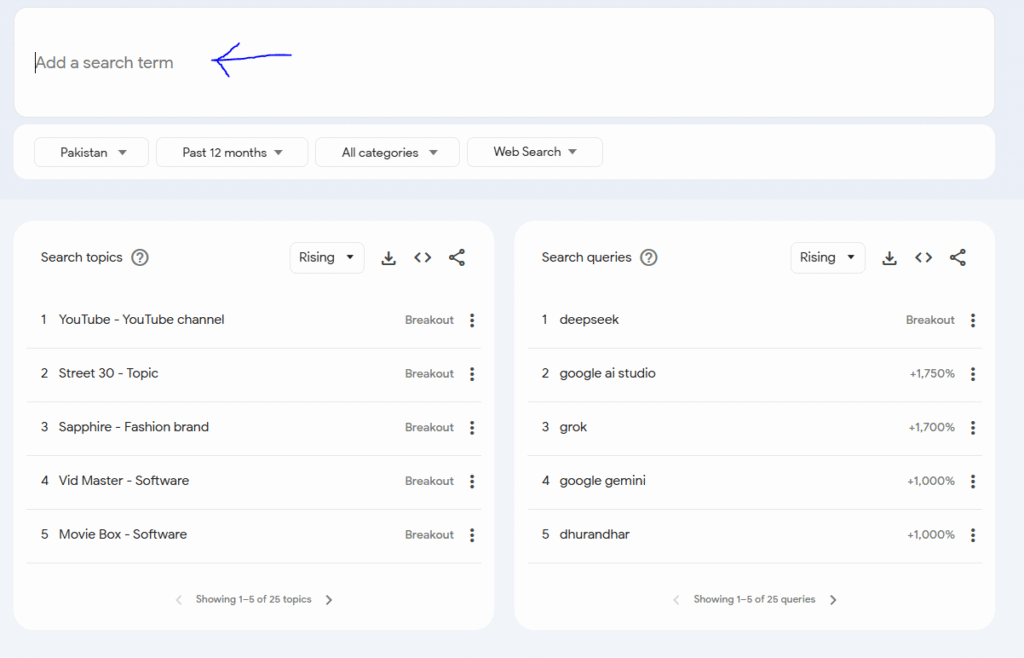Viewport: 1024px width, 658px height.
Task: Download the Search queries data as CSV
Action: (889, 258)
